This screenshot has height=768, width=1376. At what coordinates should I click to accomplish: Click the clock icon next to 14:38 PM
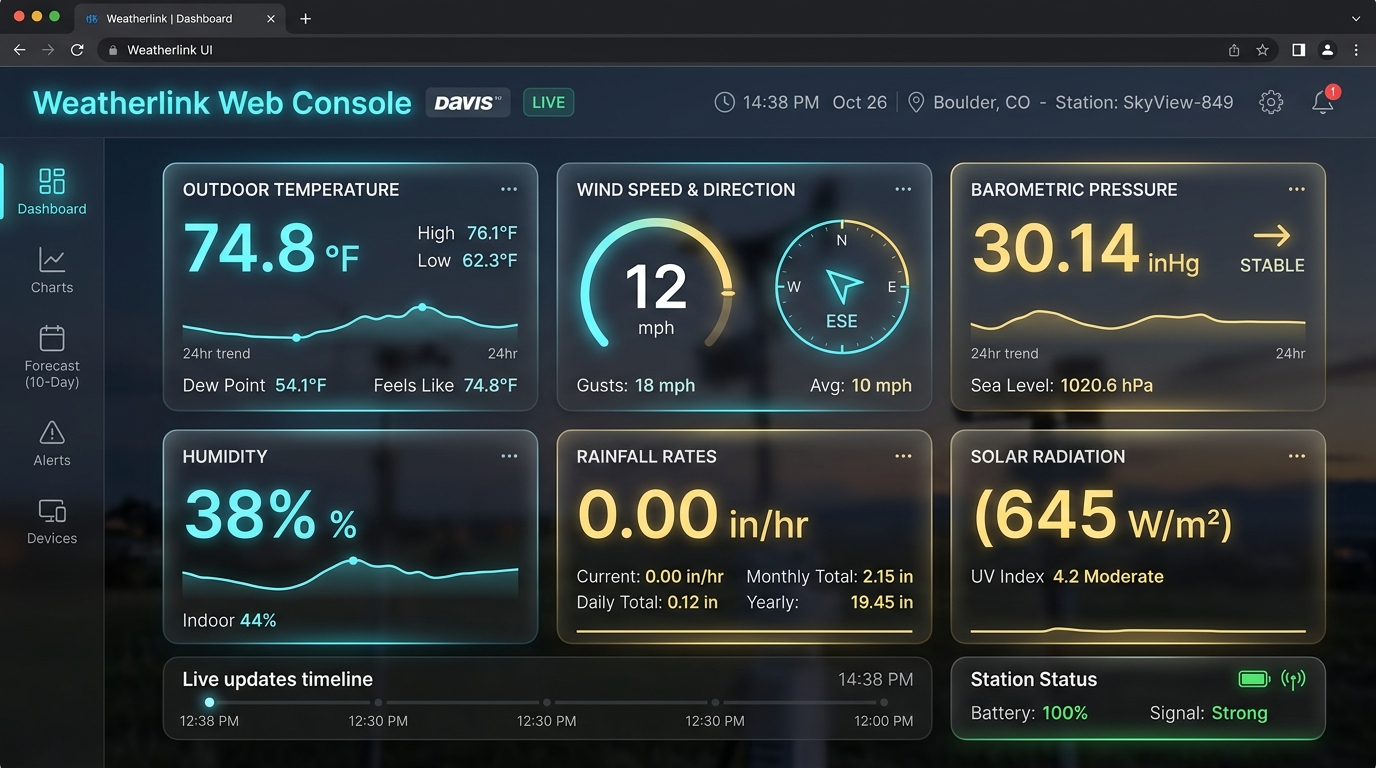(x=724, y=102)
